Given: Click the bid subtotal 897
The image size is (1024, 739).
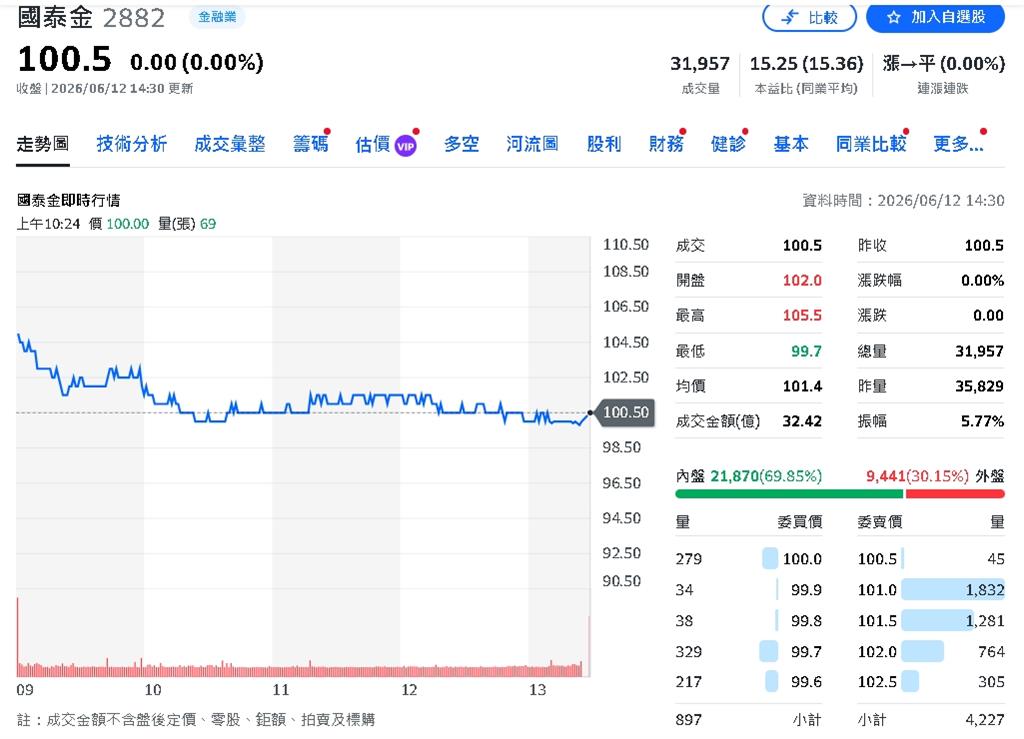Looking at the screenshot, I should [x=688, y=719].
